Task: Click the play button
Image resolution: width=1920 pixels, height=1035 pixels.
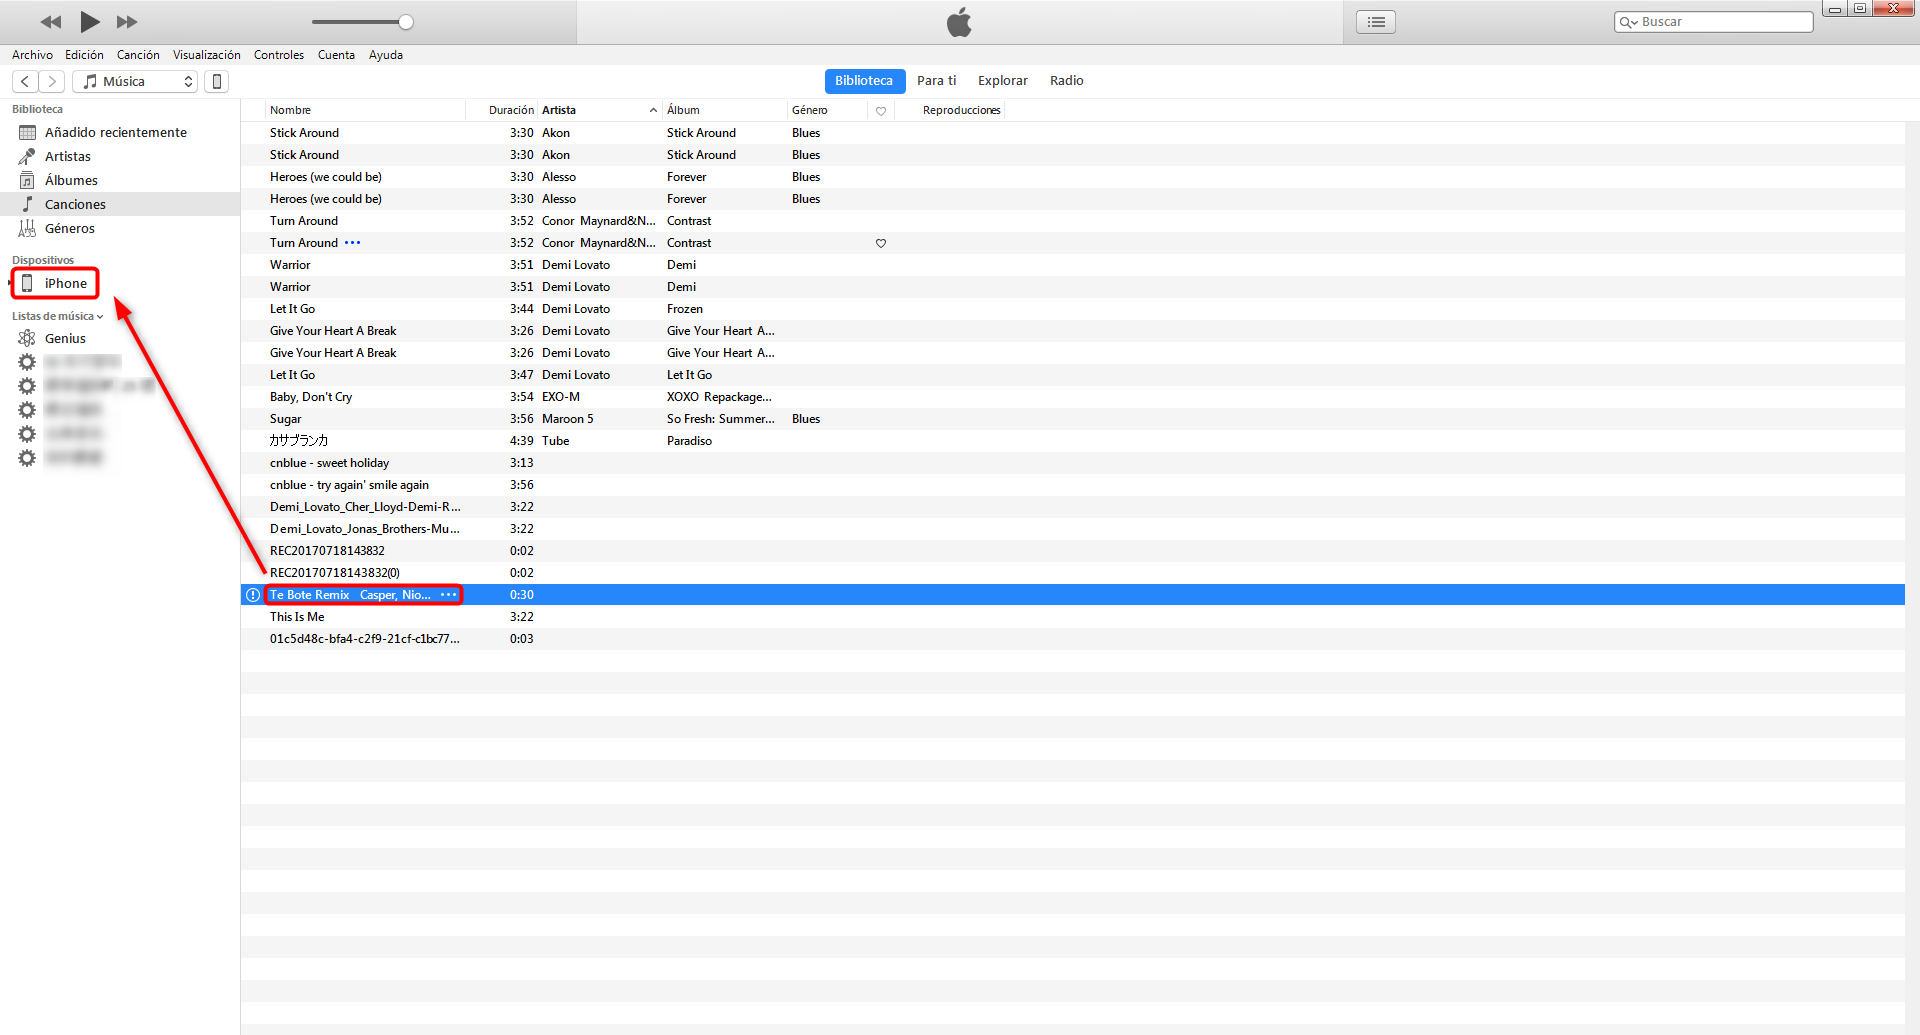Action: [x=89, y=21]
